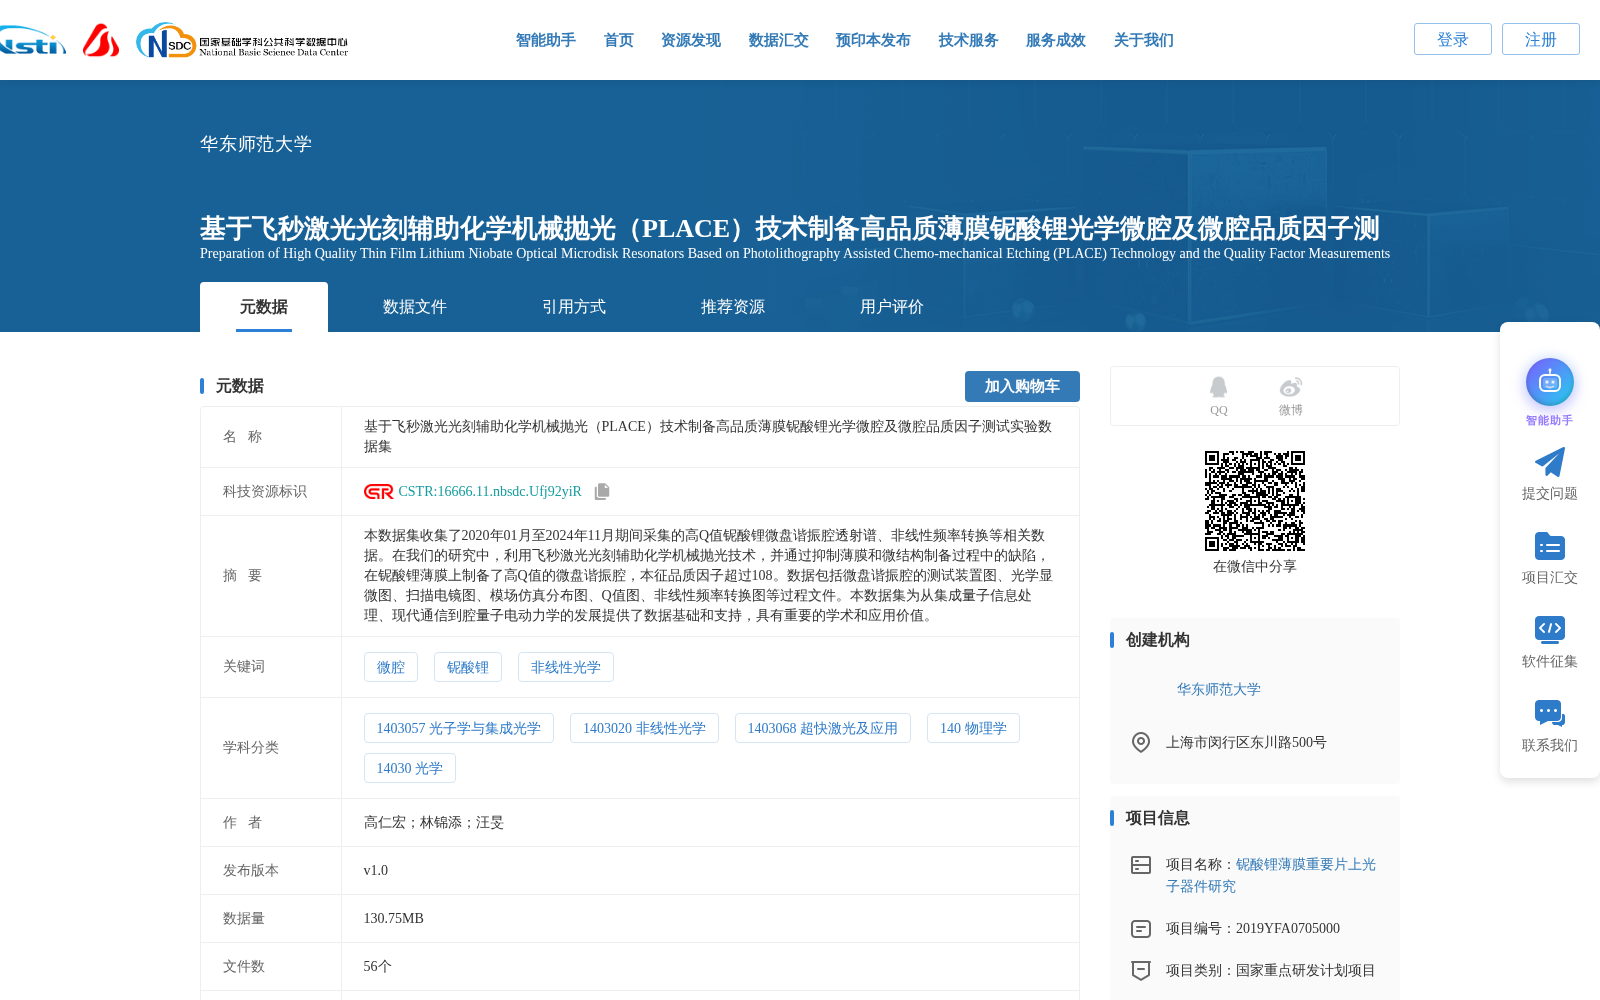The width and height of the screenshot is (1600, 1000).
Task: Click the project number 2019YFA0705000
Action: [1288, 928]
